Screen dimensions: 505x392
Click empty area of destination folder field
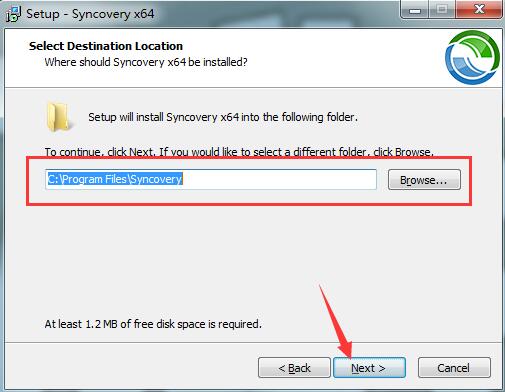279,179
